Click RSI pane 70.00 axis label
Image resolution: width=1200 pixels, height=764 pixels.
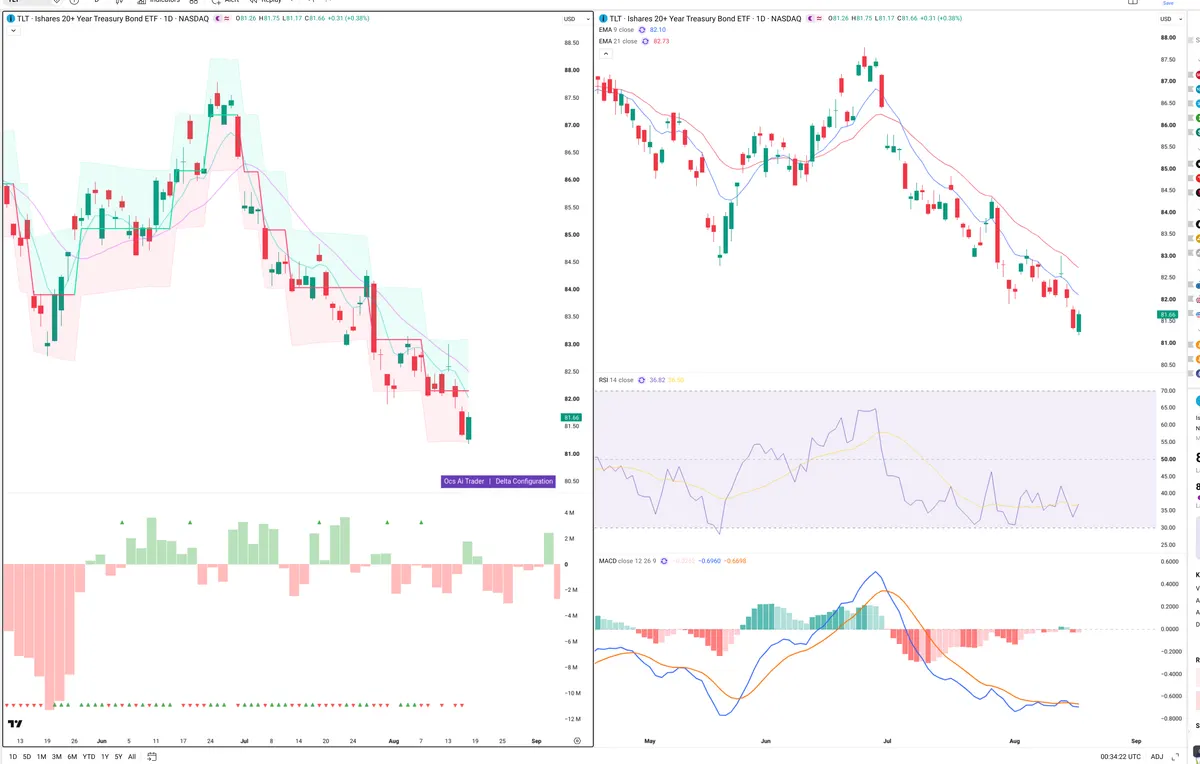(x=1166, y=391)
